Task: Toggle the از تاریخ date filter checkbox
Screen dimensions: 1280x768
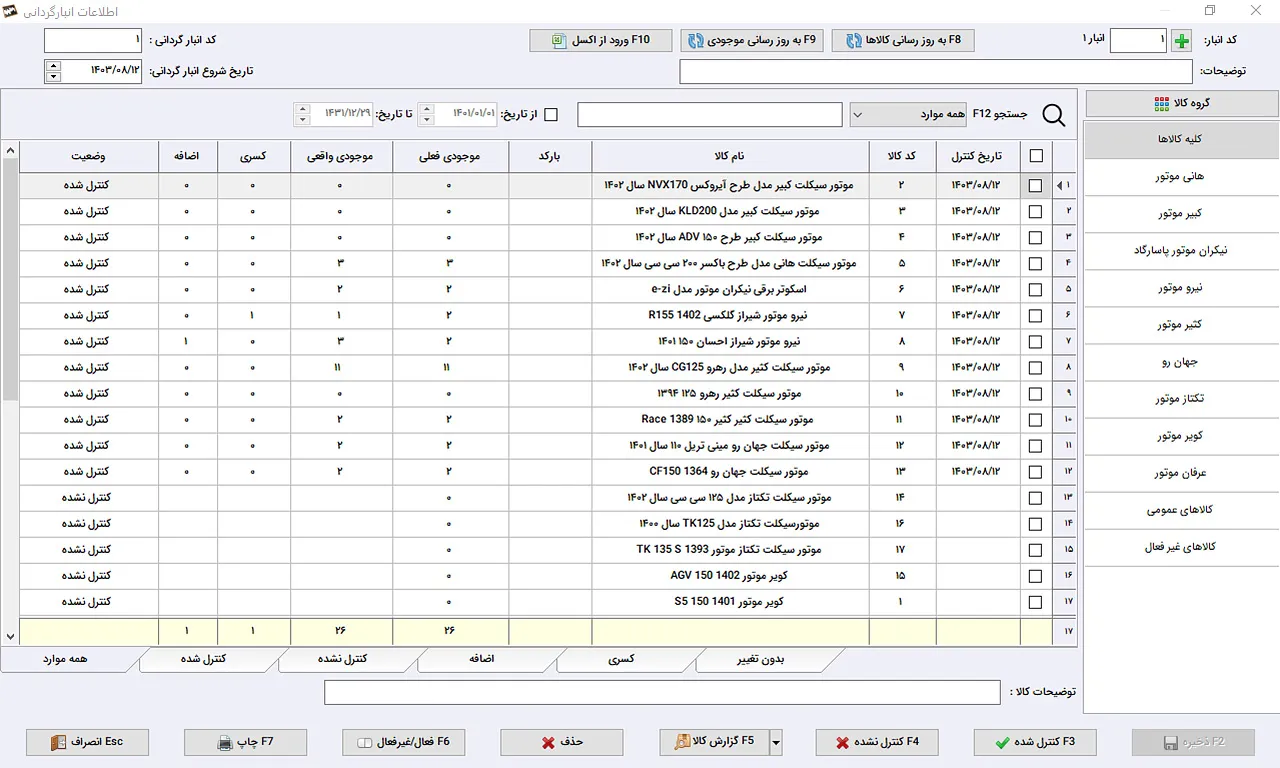Action: pos(551,115)
